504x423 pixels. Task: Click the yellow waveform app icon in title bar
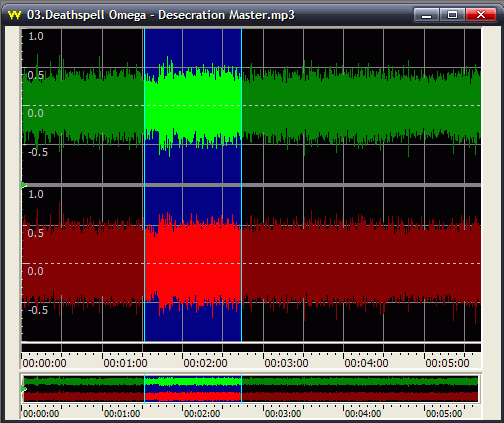pyautogui.click(x=14, y=15)
